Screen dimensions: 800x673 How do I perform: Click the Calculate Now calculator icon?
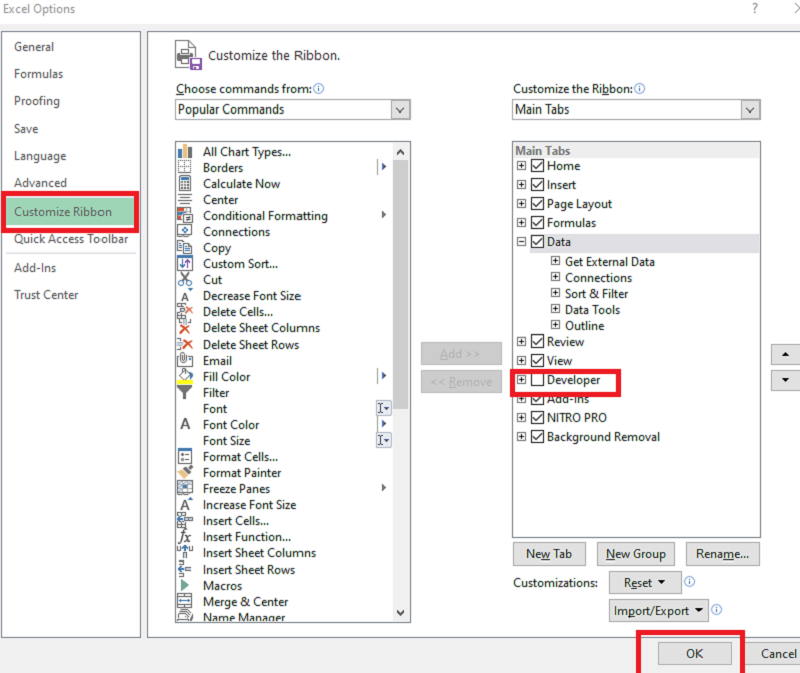pos(185,183)
